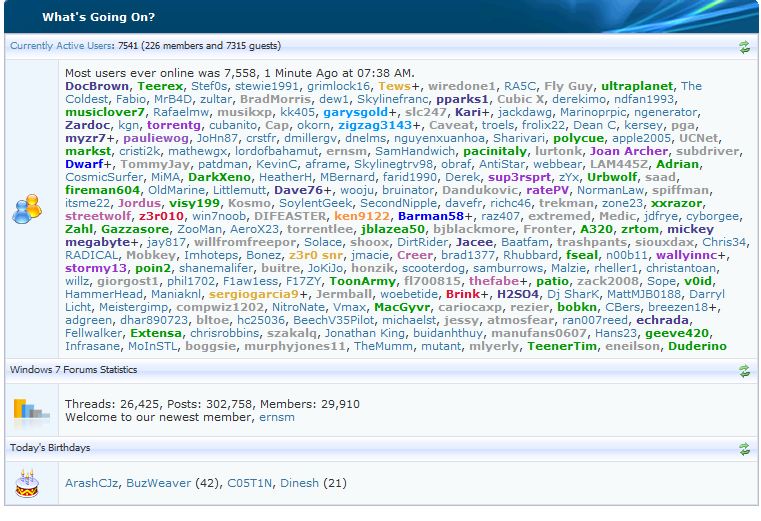Viewport: 761px width, 521px height.
Task: Open Dwarf's profile link
Action: pos(84,164)
